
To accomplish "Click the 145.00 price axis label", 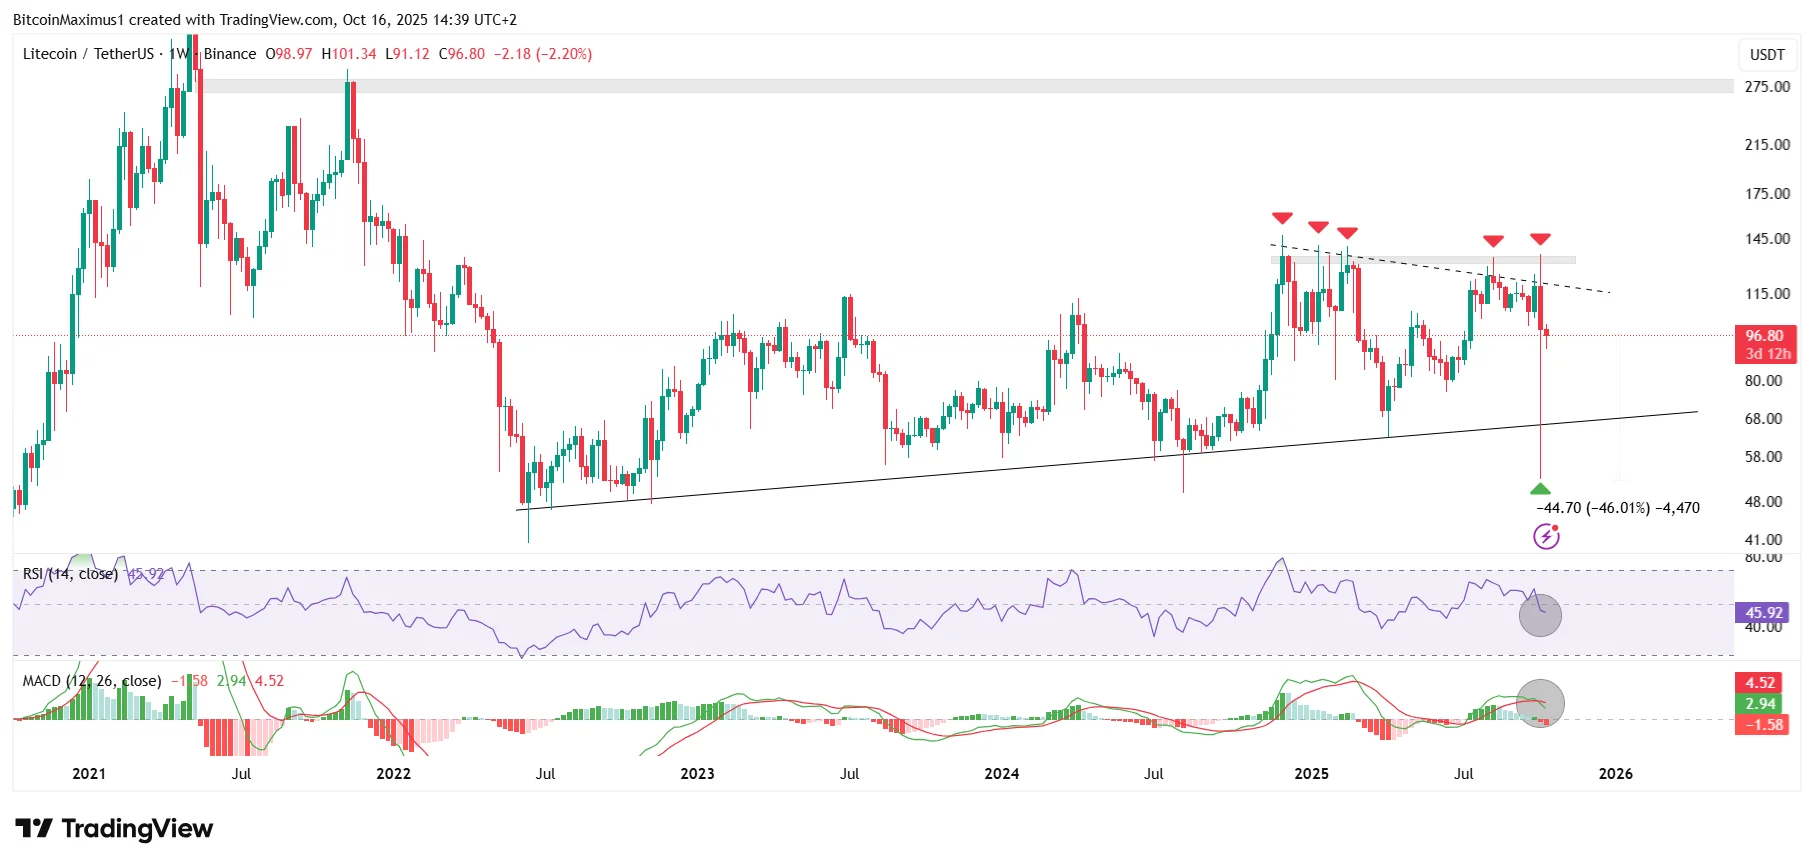I will 1767,239.
